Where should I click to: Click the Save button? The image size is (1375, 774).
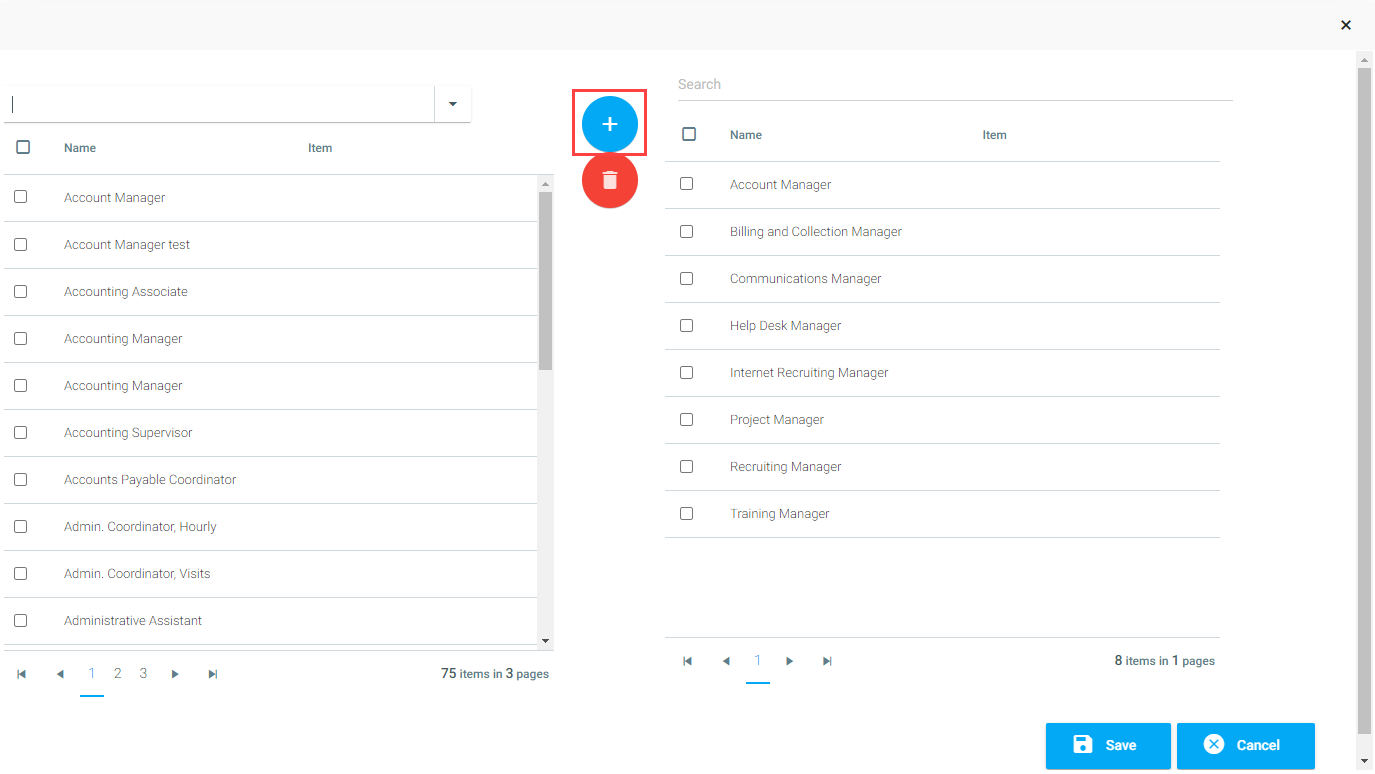pos(1108,746)
